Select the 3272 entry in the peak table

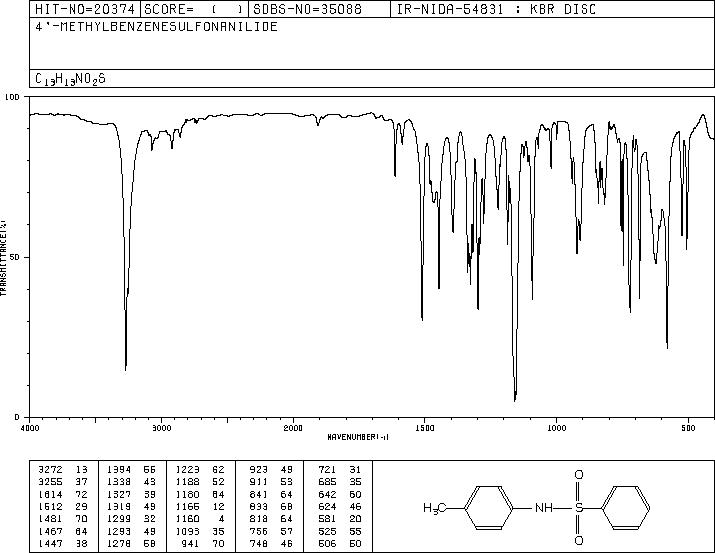[49, 468]
